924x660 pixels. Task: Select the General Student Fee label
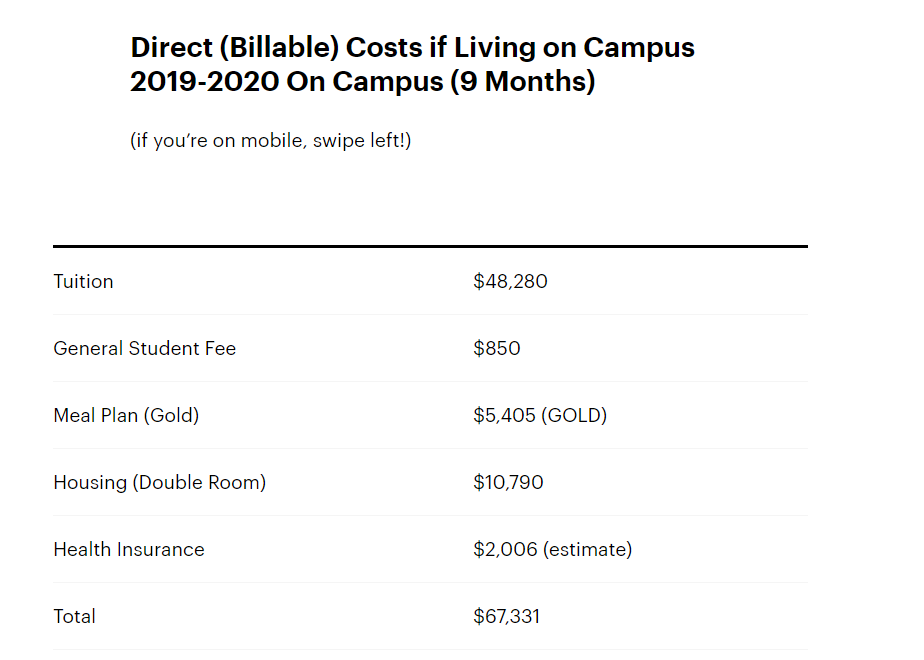pyautogui.click(x=144, y=348)
